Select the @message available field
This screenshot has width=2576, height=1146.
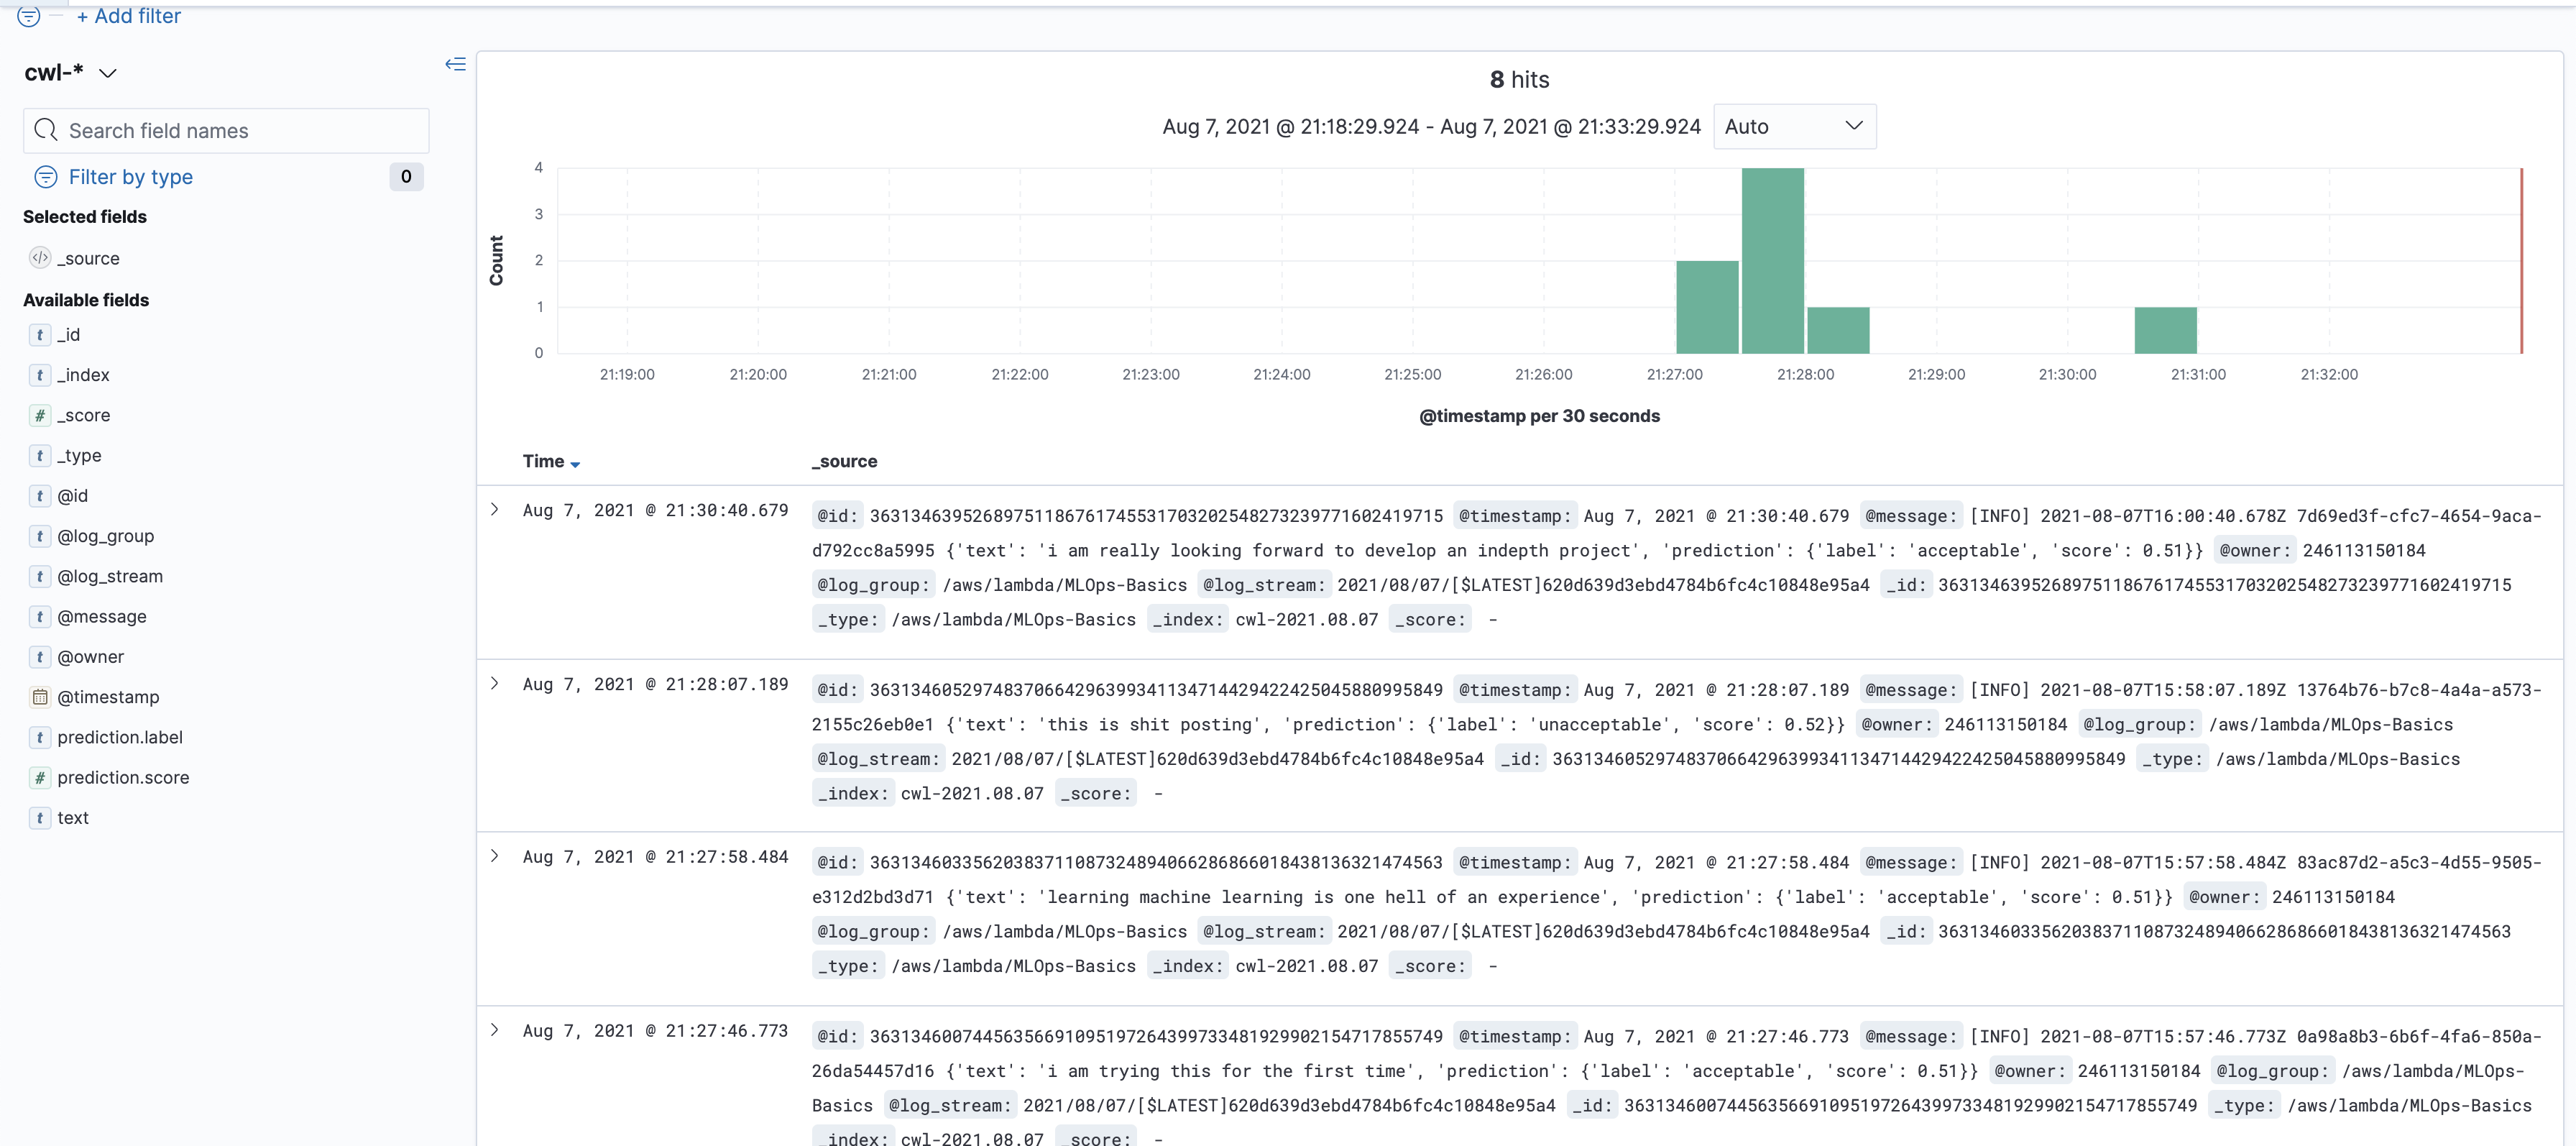102,616
